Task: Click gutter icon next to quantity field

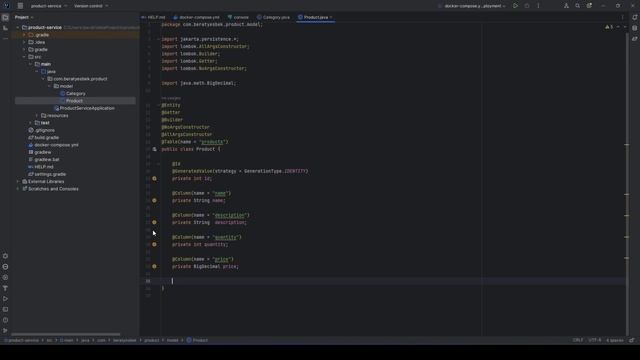Action: (154, 244)
